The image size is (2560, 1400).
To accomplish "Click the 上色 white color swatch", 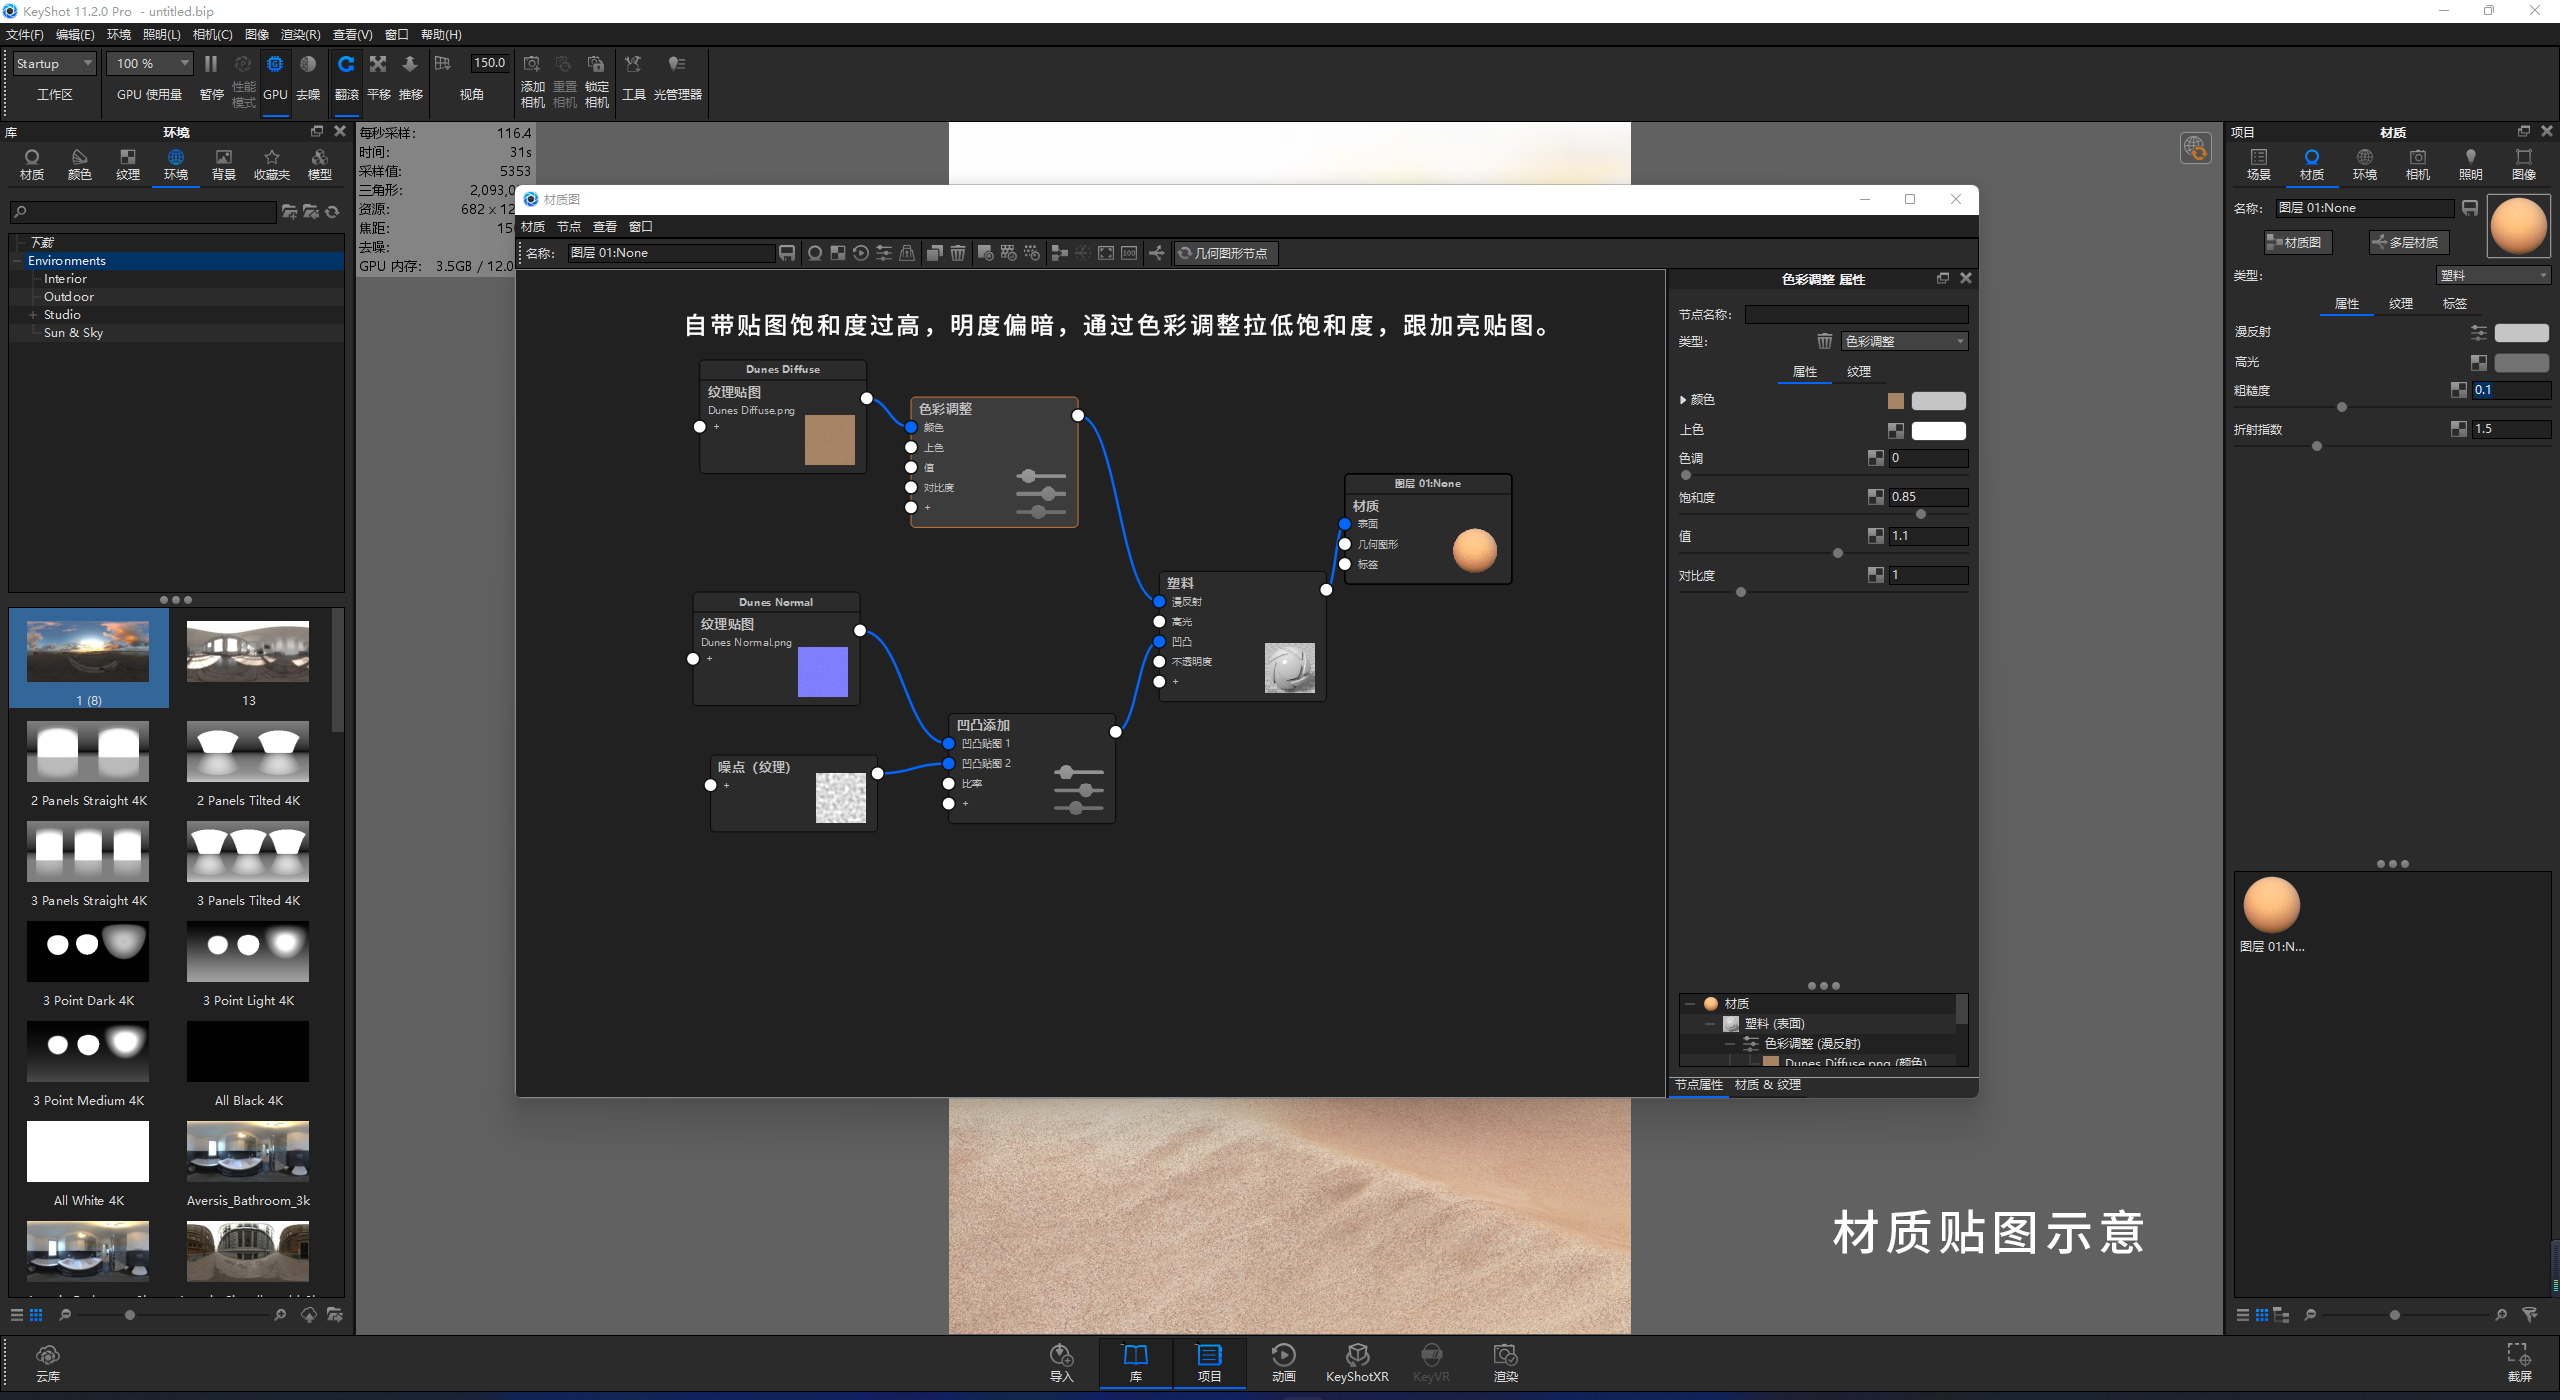I will coord(1937,431).
